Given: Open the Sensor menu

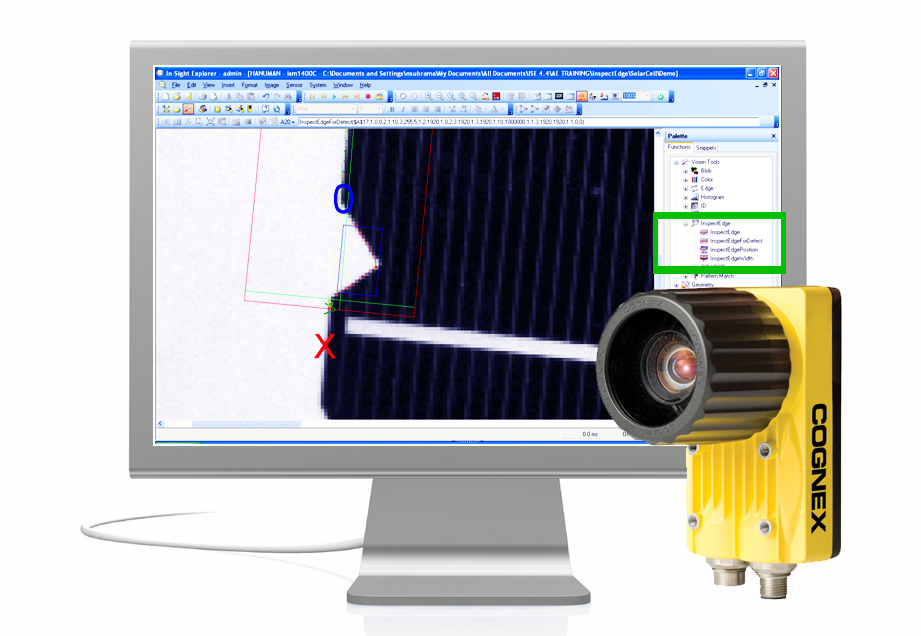Looking at the screenshot, I should point(294,85).
